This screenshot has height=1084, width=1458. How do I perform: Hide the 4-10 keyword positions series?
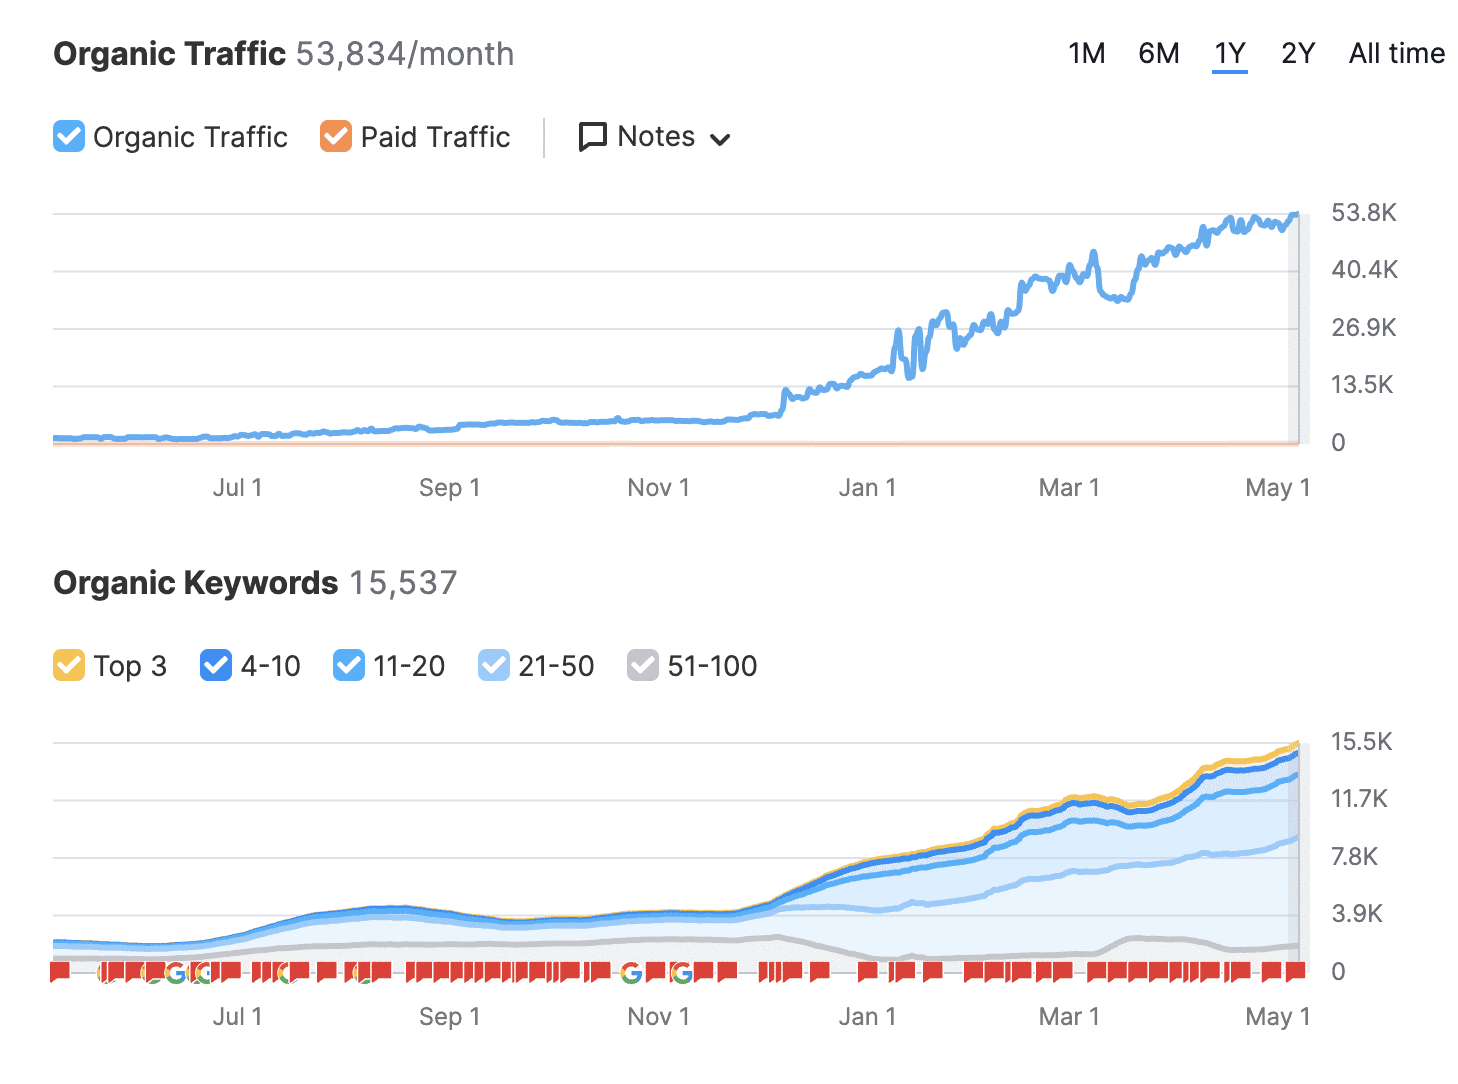coord(216,665)
